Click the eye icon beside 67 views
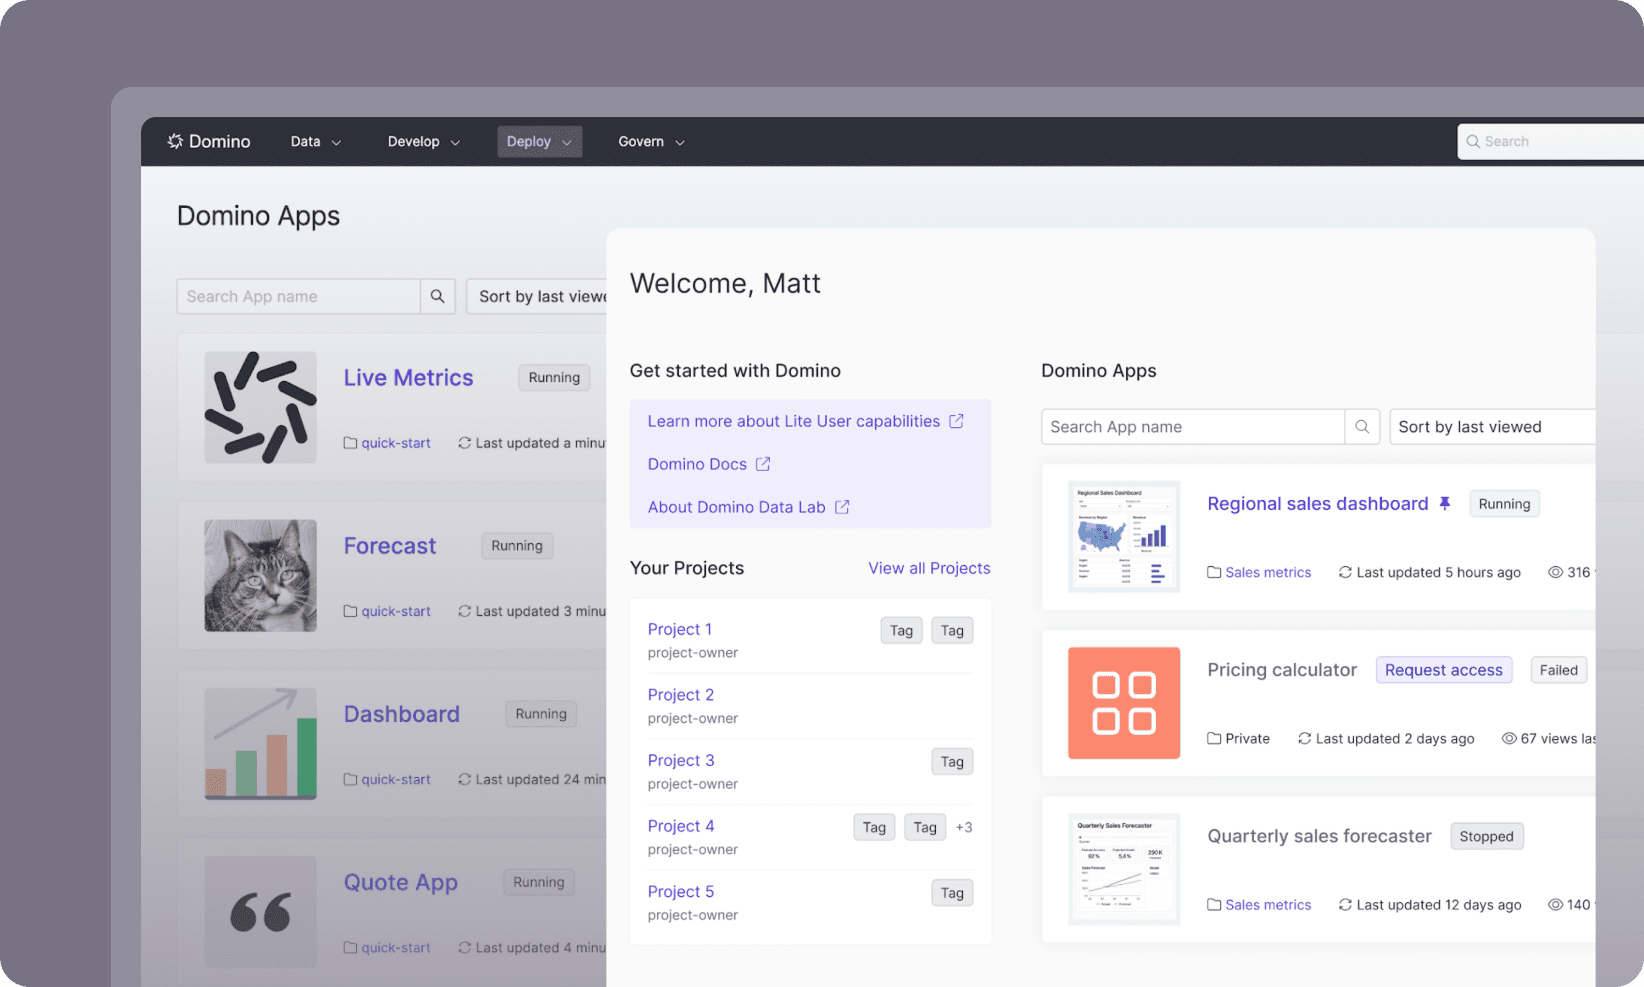1644x987 pixels. click(1509, 738)
